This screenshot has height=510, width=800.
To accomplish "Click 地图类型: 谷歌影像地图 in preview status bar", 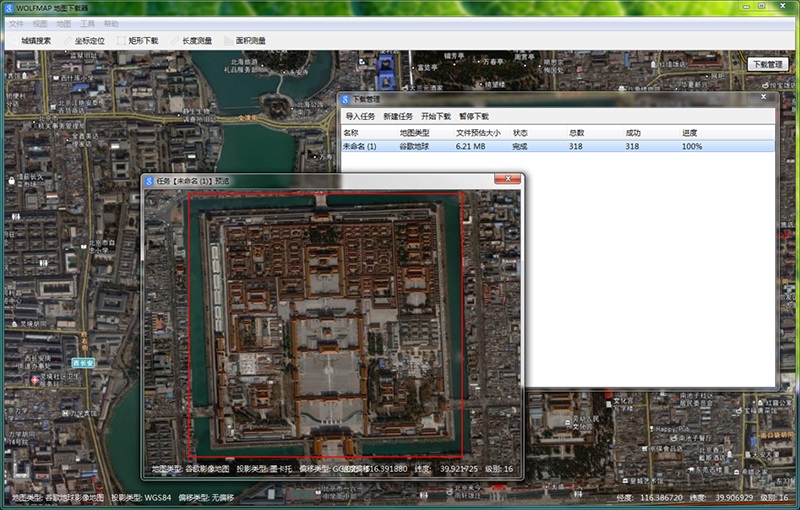I will [190, 469].
